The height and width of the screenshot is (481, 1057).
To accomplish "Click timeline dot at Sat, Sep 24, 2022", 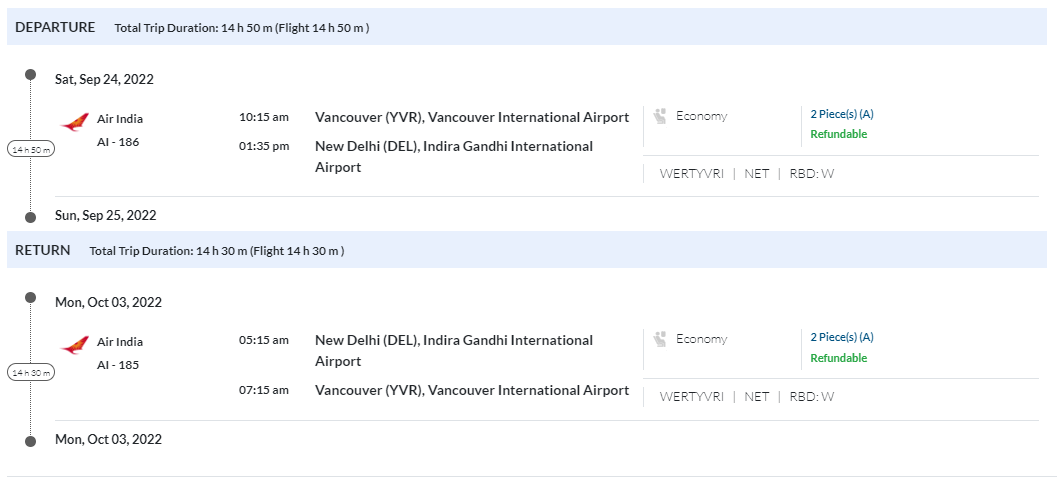I will [31, 76].
